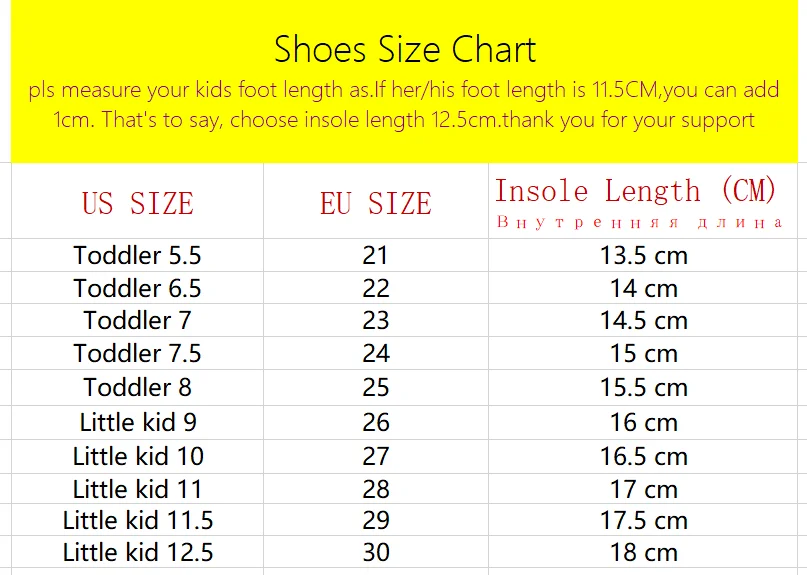Click the Little kid 10 cell

[137, 456]
